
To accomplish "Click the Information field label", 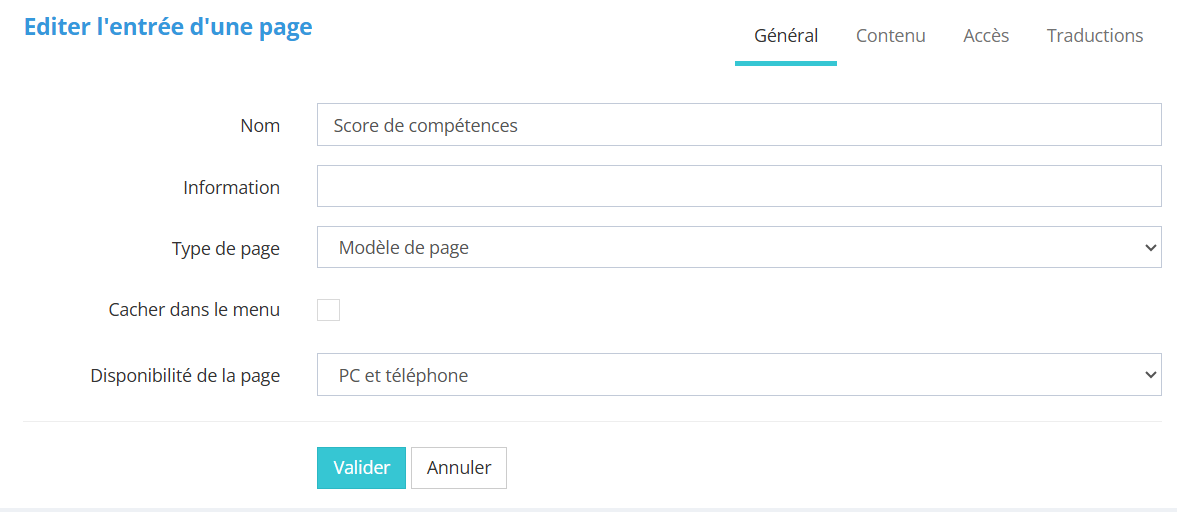I will (231, 188).
